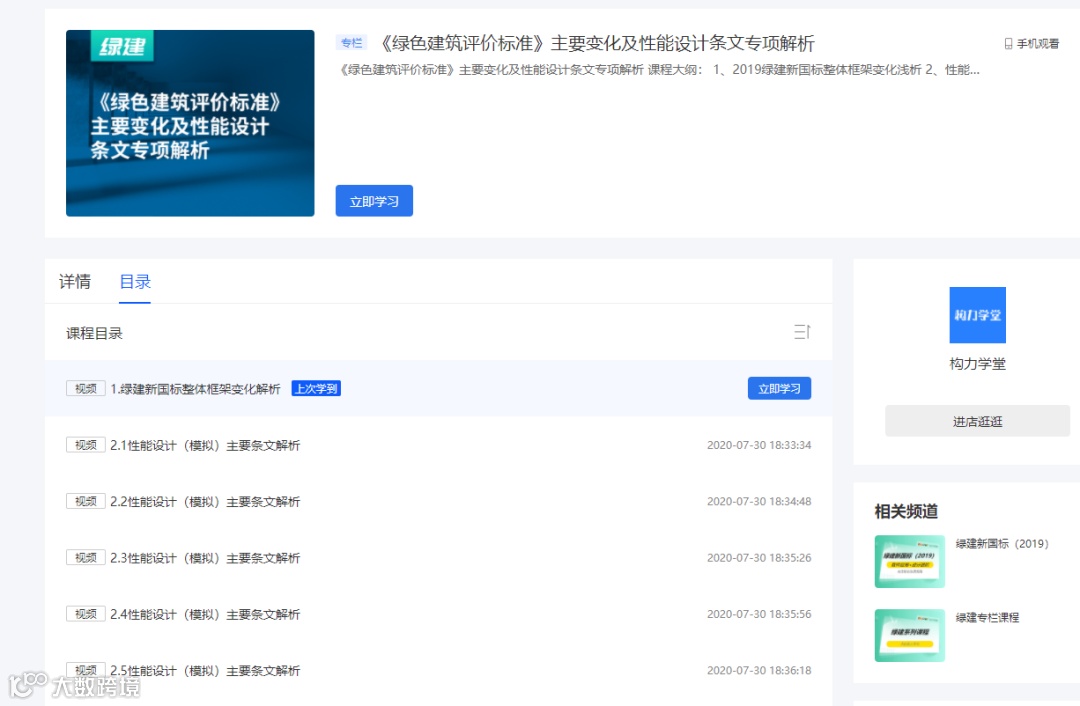
Task: Click timestamp 2020-07-30 18:35:26
Action: click(759, 558)
